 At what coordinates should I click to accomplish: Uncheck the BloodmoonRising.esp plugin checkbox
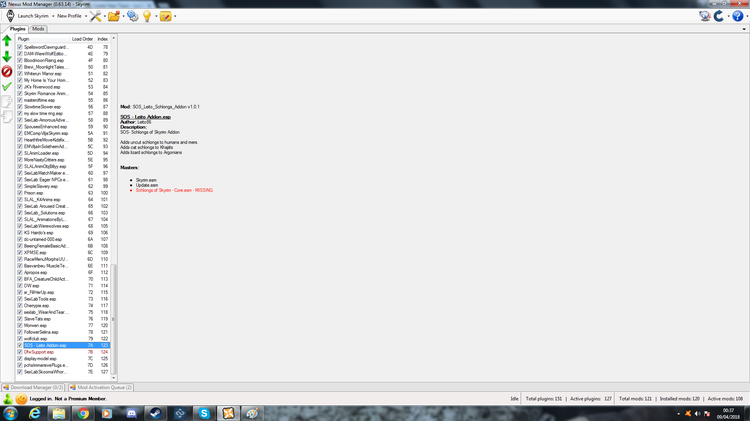click(20, 60)
